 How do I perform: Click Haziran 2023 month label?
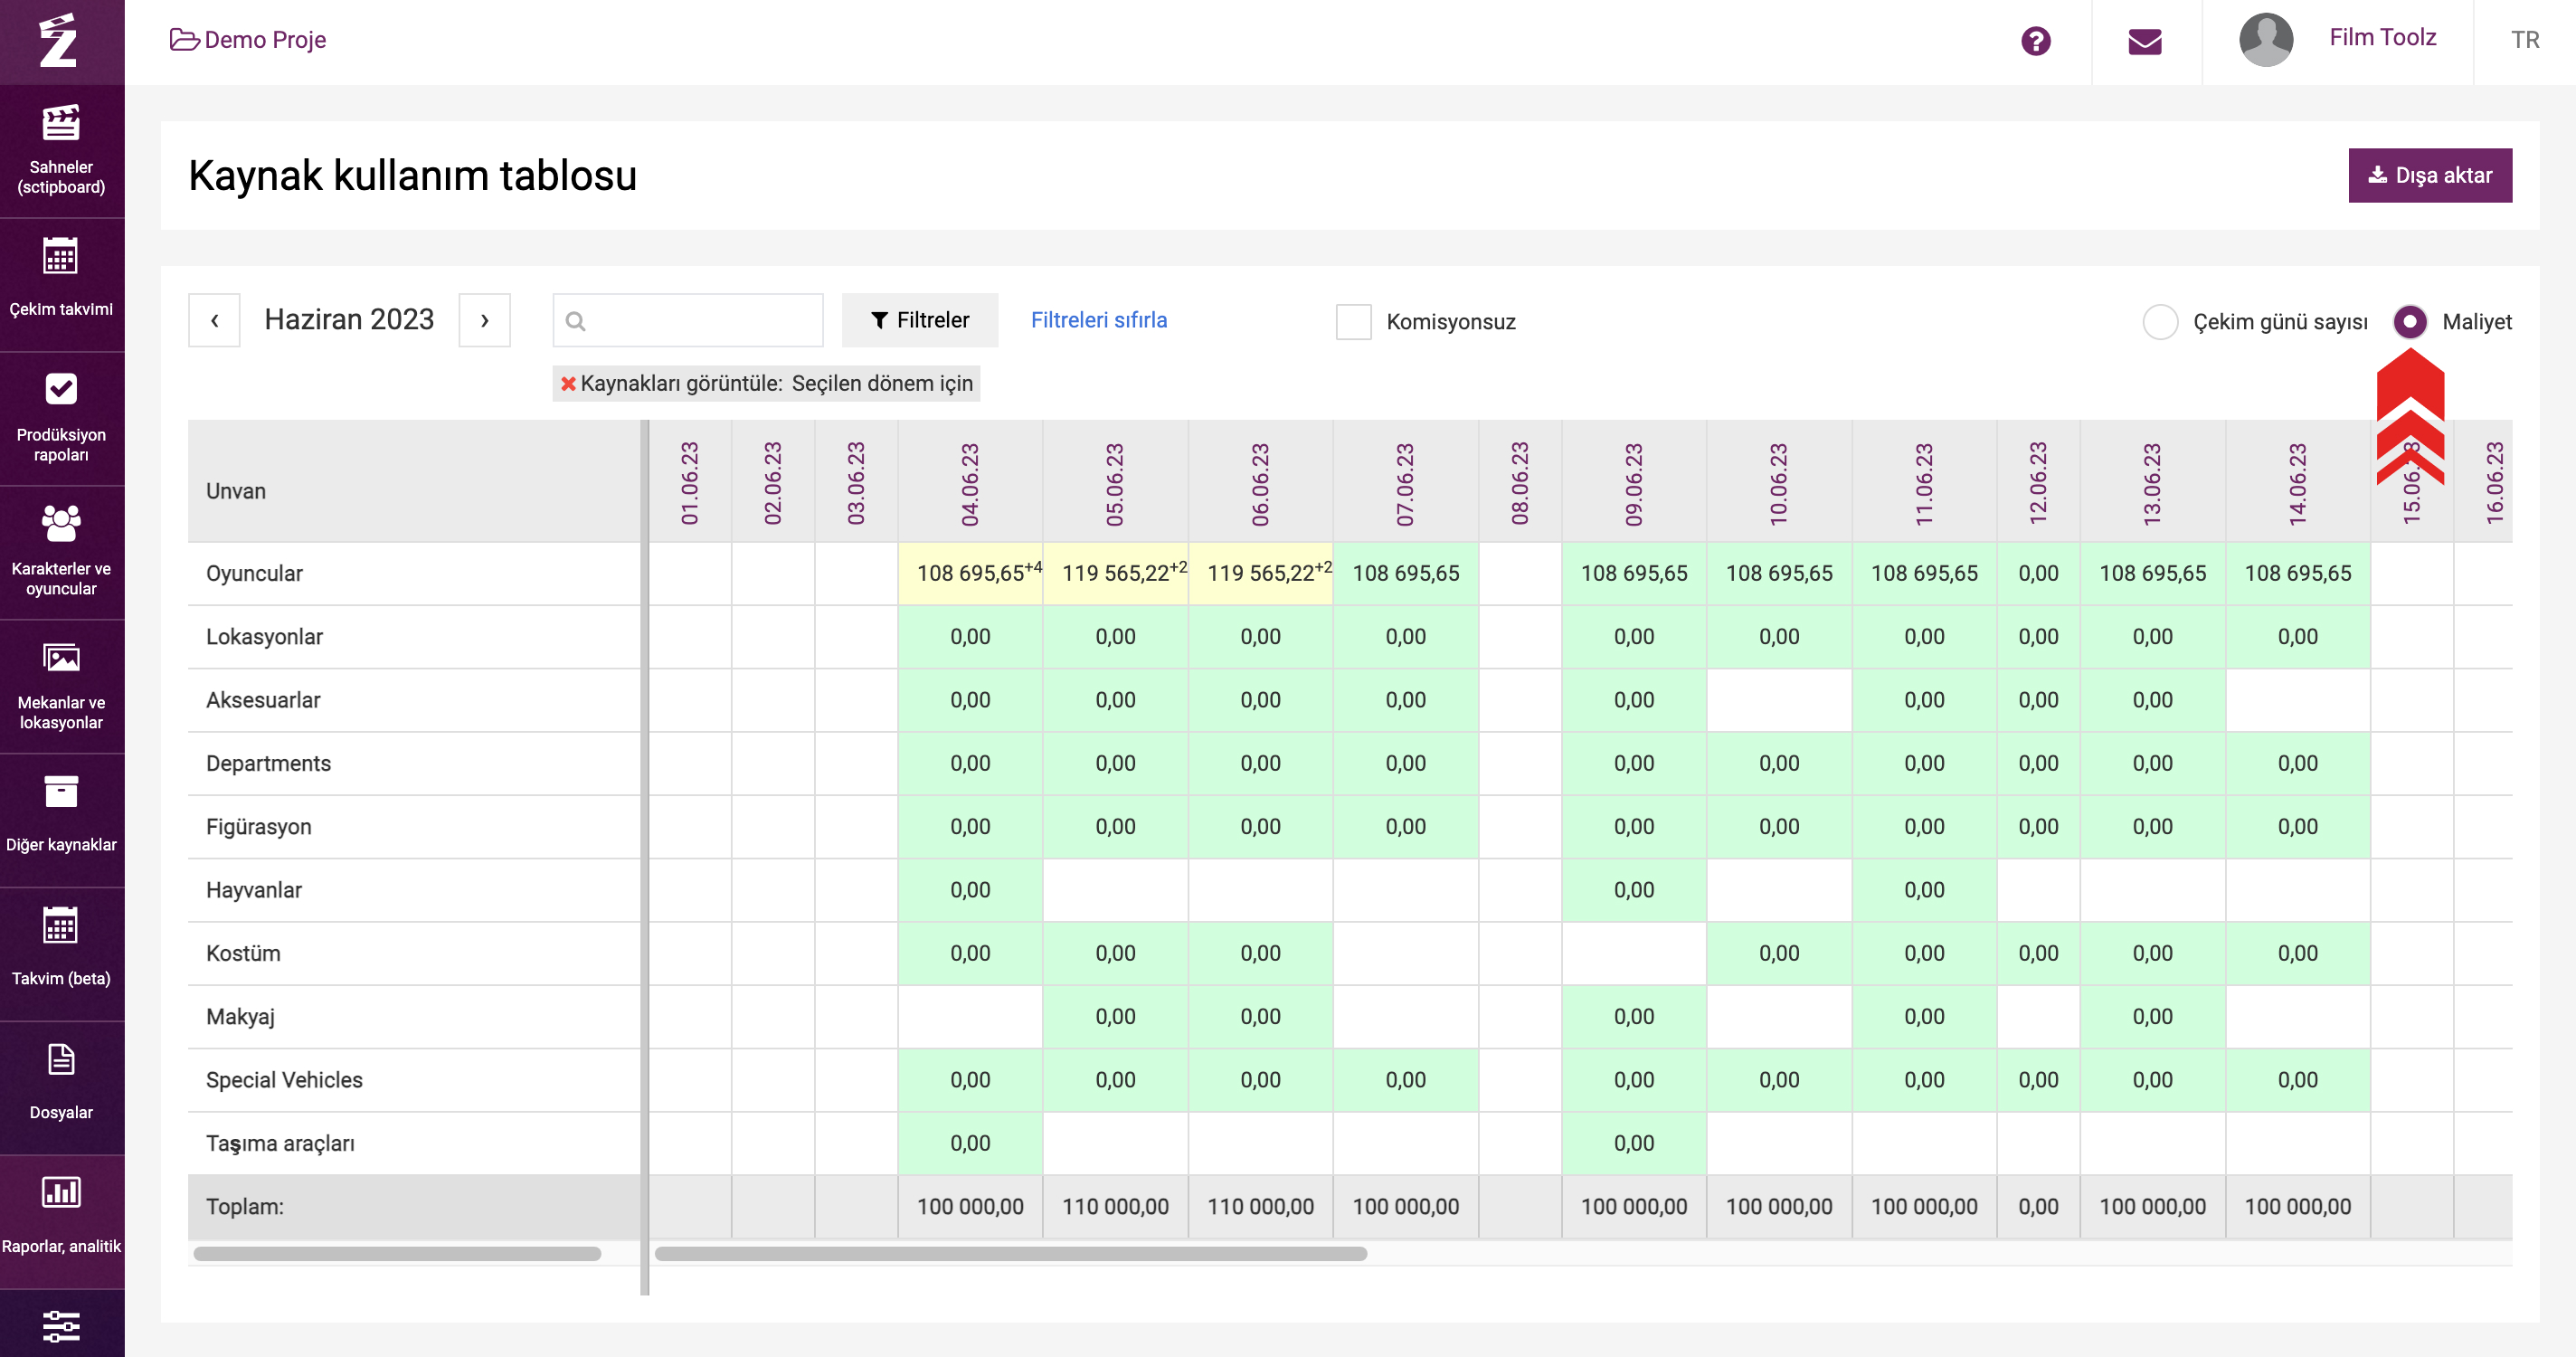[349, 320]
